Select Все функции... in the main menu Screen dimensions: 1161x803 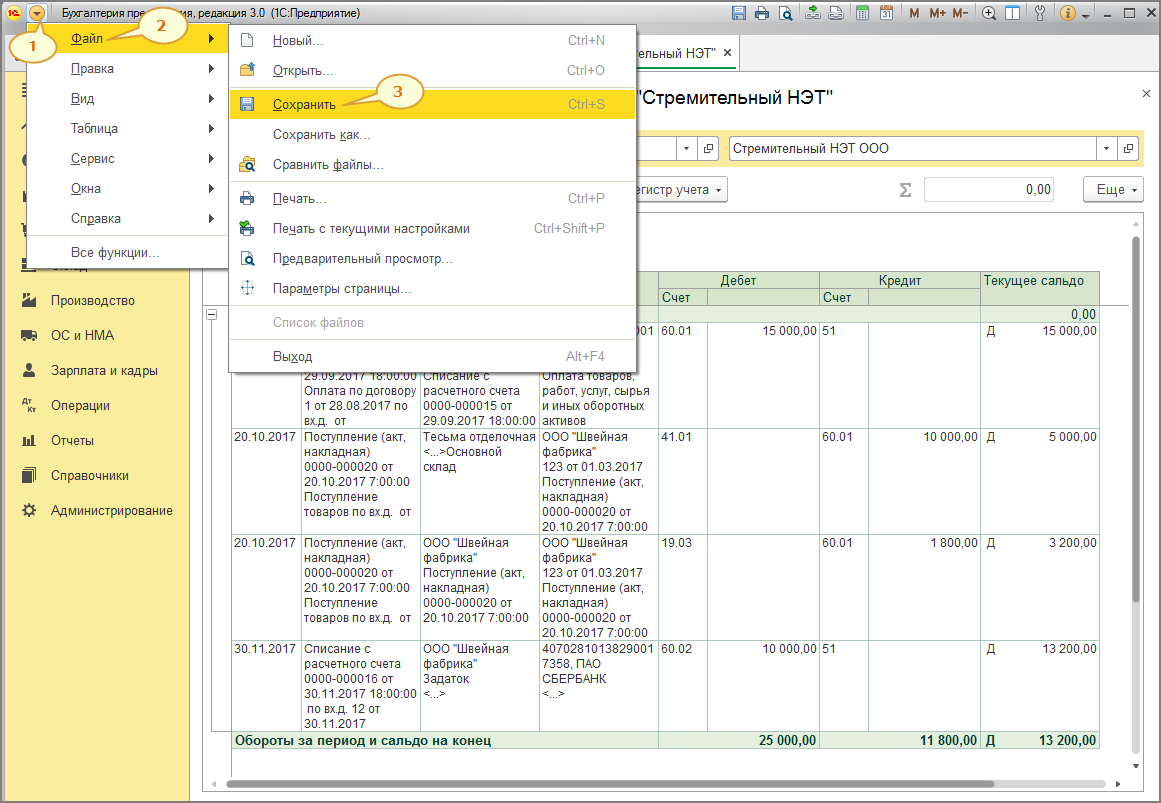[114, 252]
